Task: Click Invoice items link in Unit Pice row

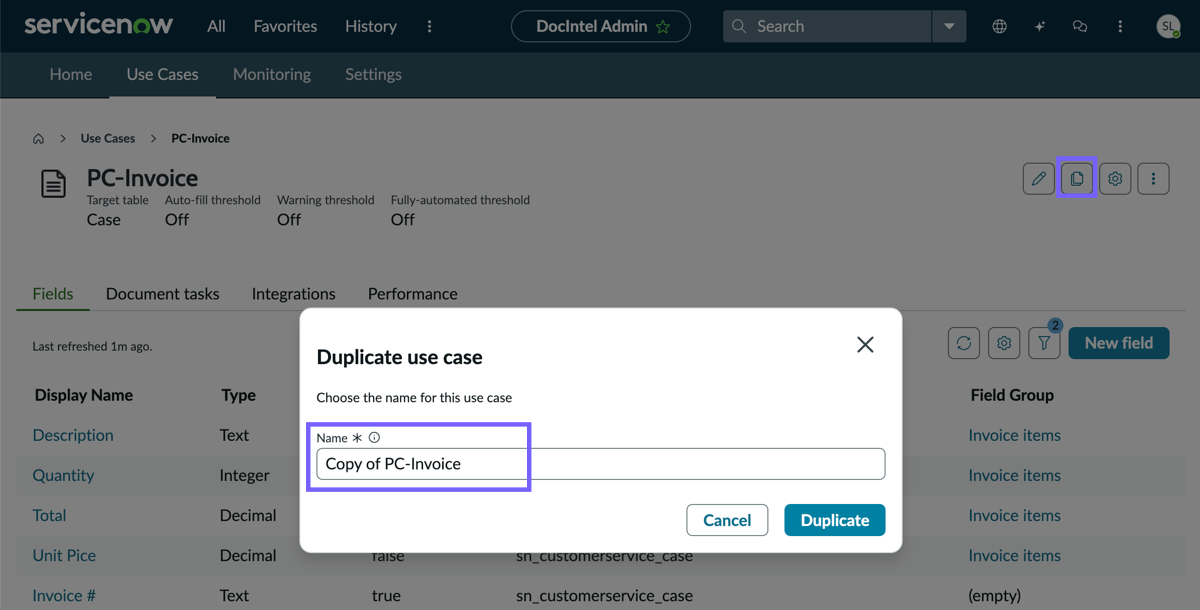Action: pyautogui.click(x=1014, y=555)
